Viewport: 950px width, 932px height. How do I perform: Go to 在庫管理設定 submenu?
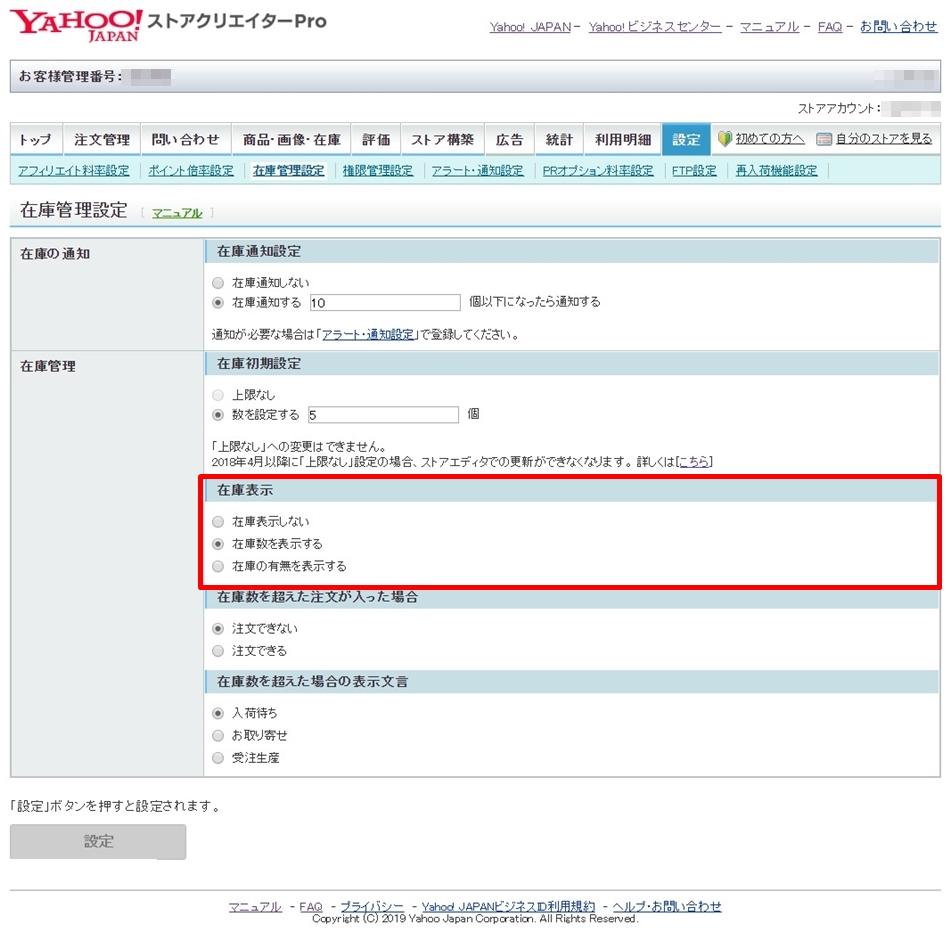(288, 171)
